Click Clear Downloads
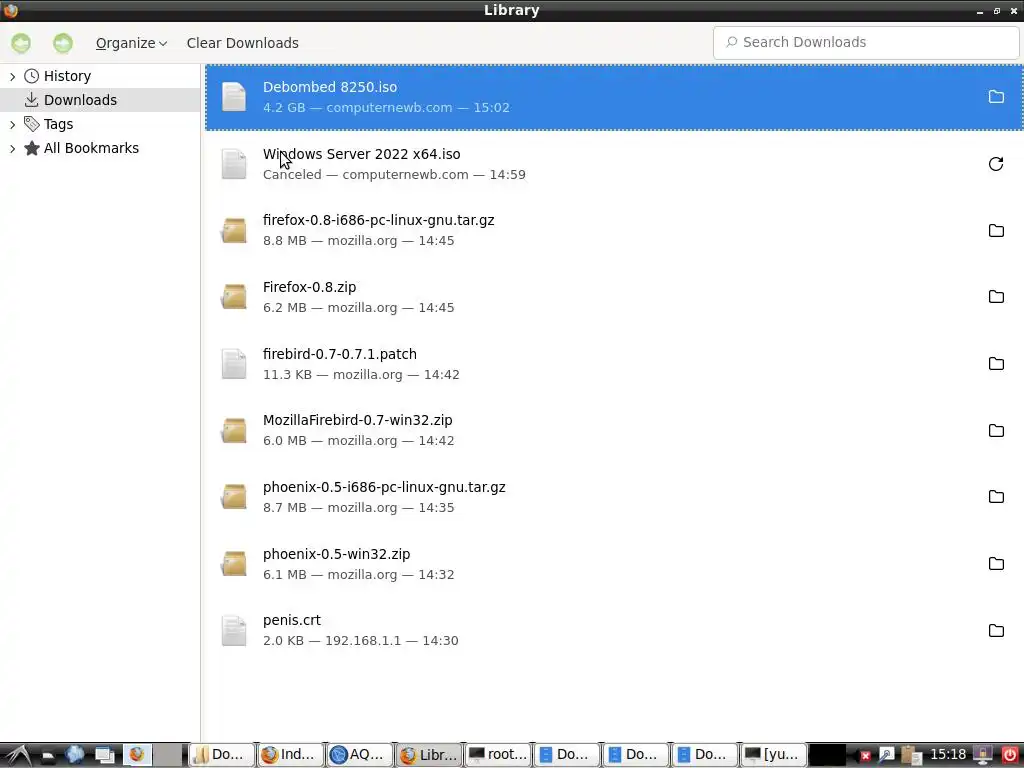This screenshot has height=768, width=1024. click(x=242, y=43)
